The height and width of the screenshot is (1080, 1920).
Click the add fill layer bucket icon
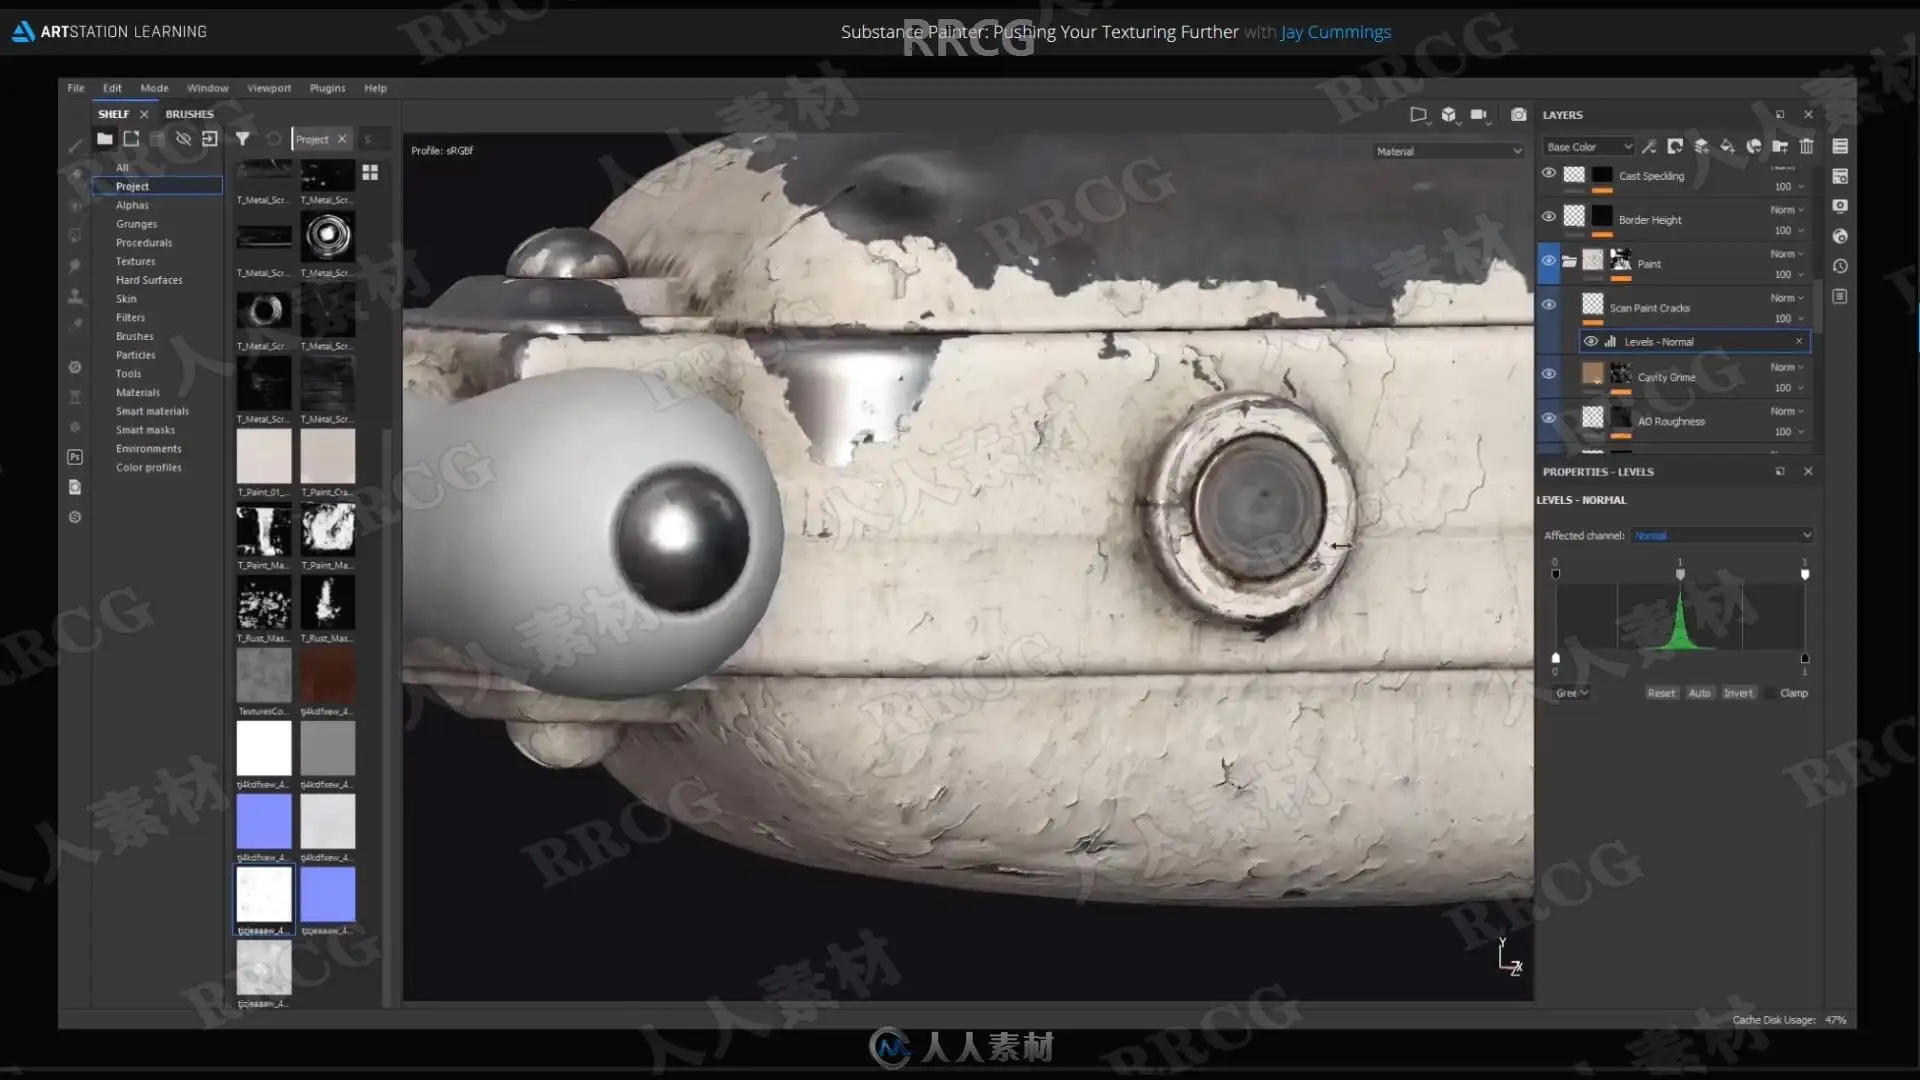tap(1727, 146)
